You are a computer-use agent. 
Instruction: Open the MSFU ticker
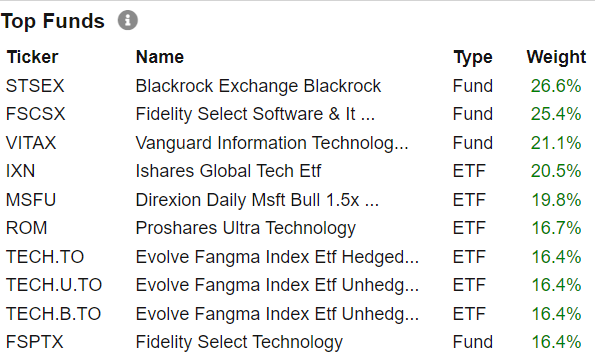point(31,200)
